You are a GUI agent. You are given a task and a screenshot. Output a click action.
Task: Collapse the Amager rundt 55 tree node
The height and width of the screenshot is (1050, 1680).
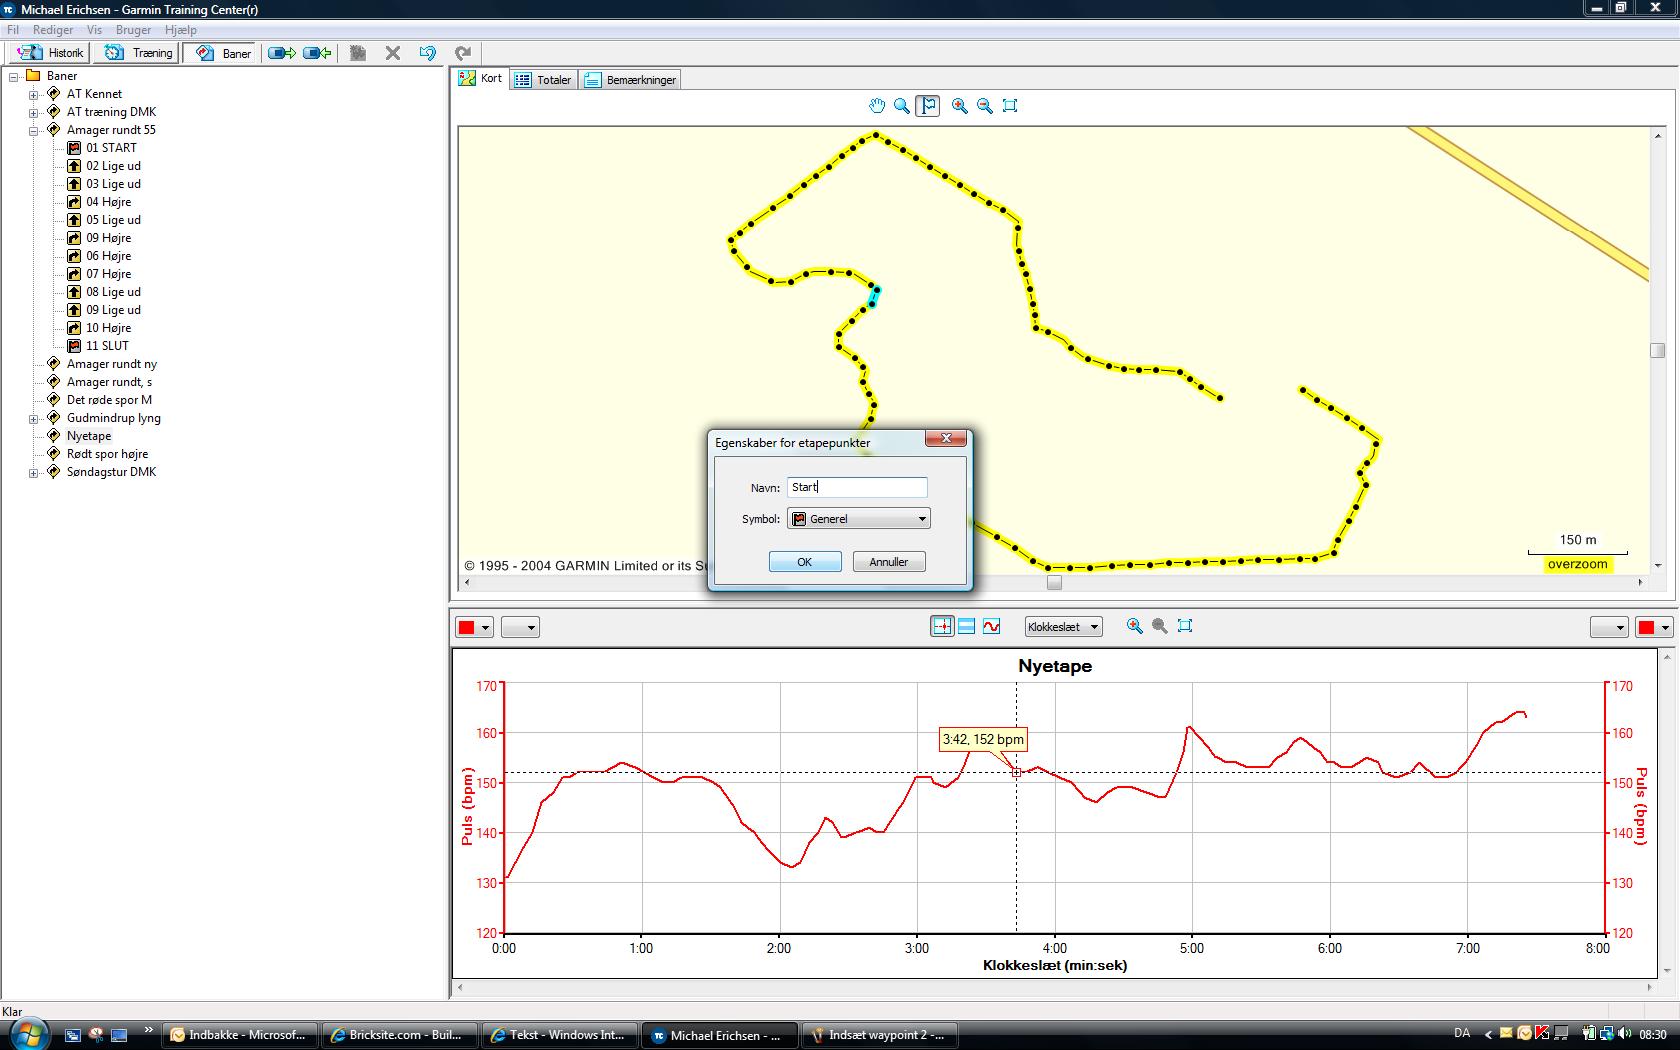33,131
